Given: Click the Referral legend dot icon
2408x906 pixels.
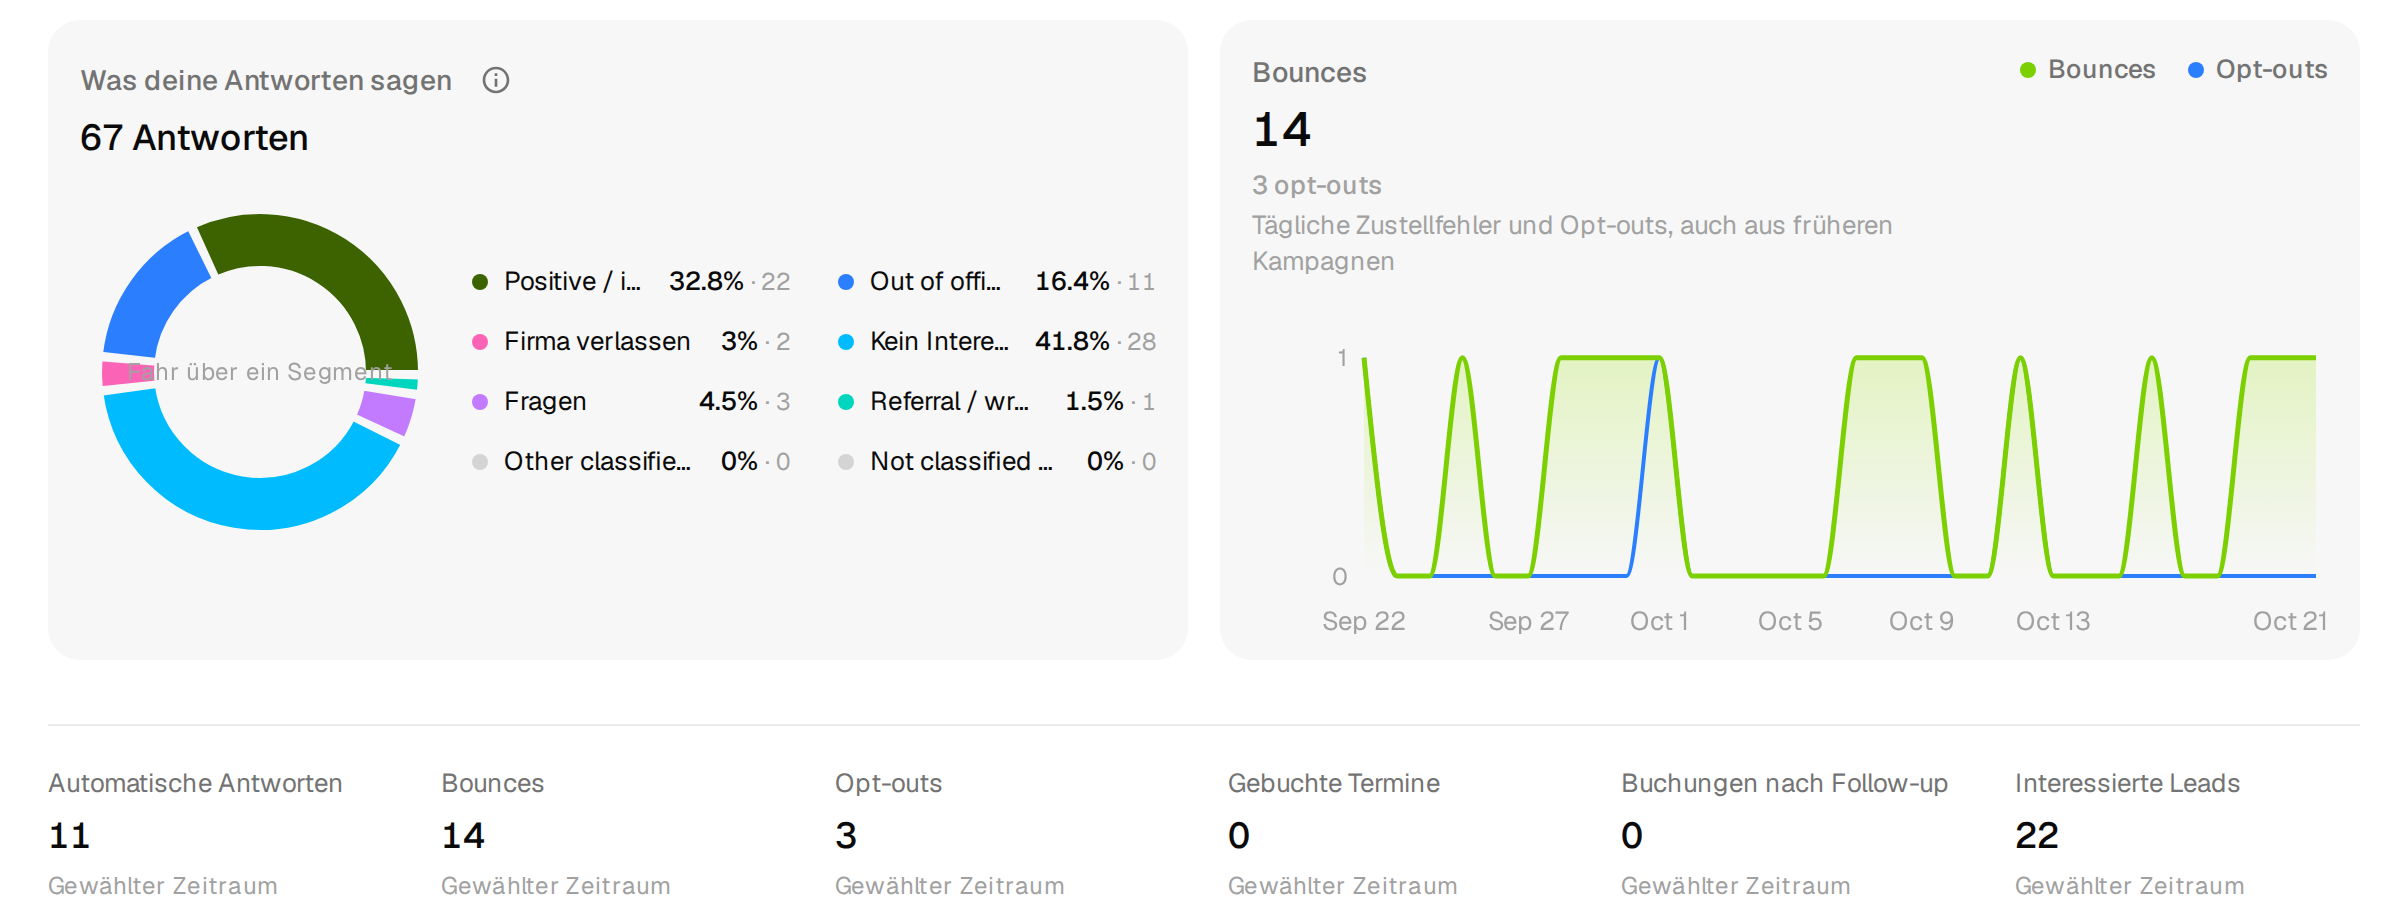Looking at the screenshot, I should [x=846, y=402].
